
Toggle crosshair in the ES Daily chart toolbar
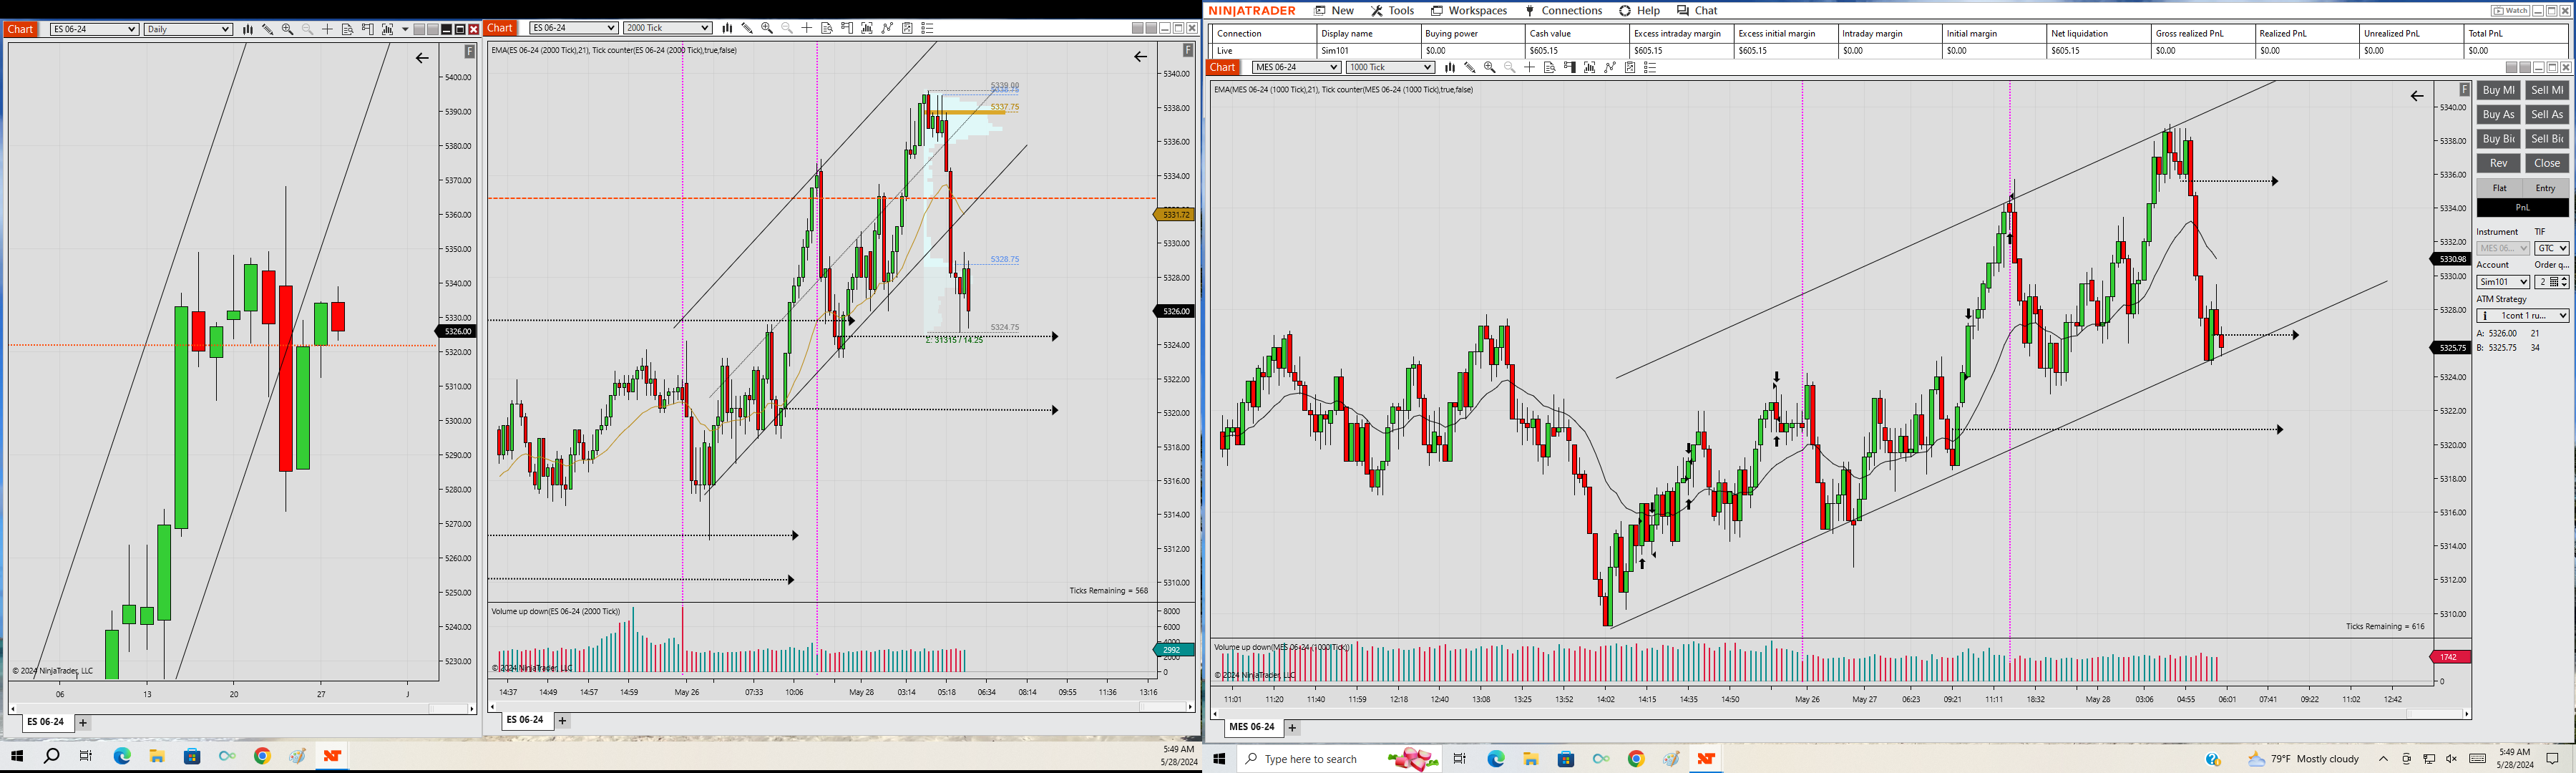(x=327, y=29)
